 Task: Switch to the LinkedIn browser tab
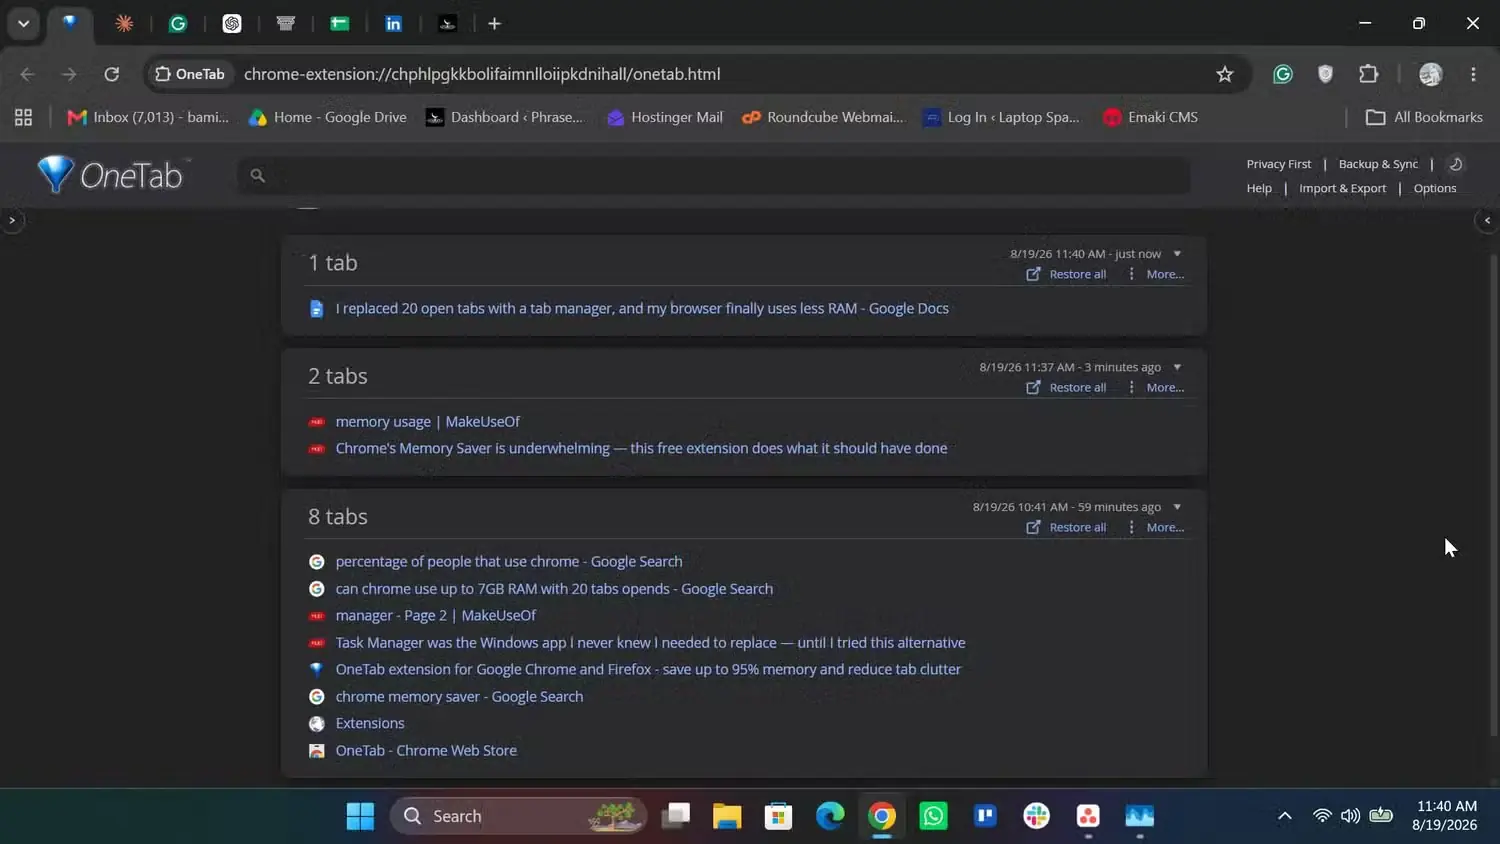coord(394,23)
